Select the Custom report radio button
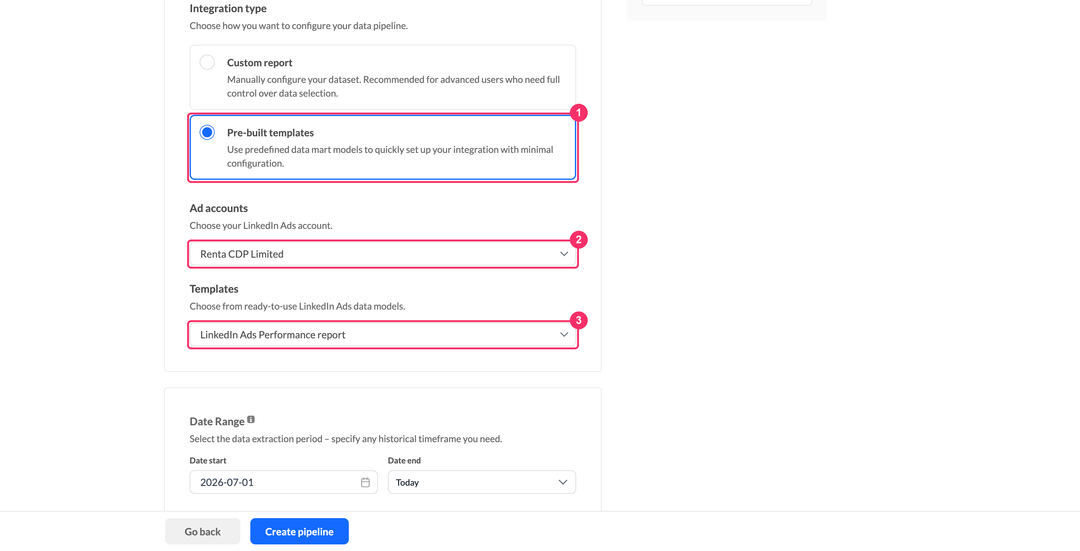This screenshot has width=1080, height=551. tap(207, 62)
